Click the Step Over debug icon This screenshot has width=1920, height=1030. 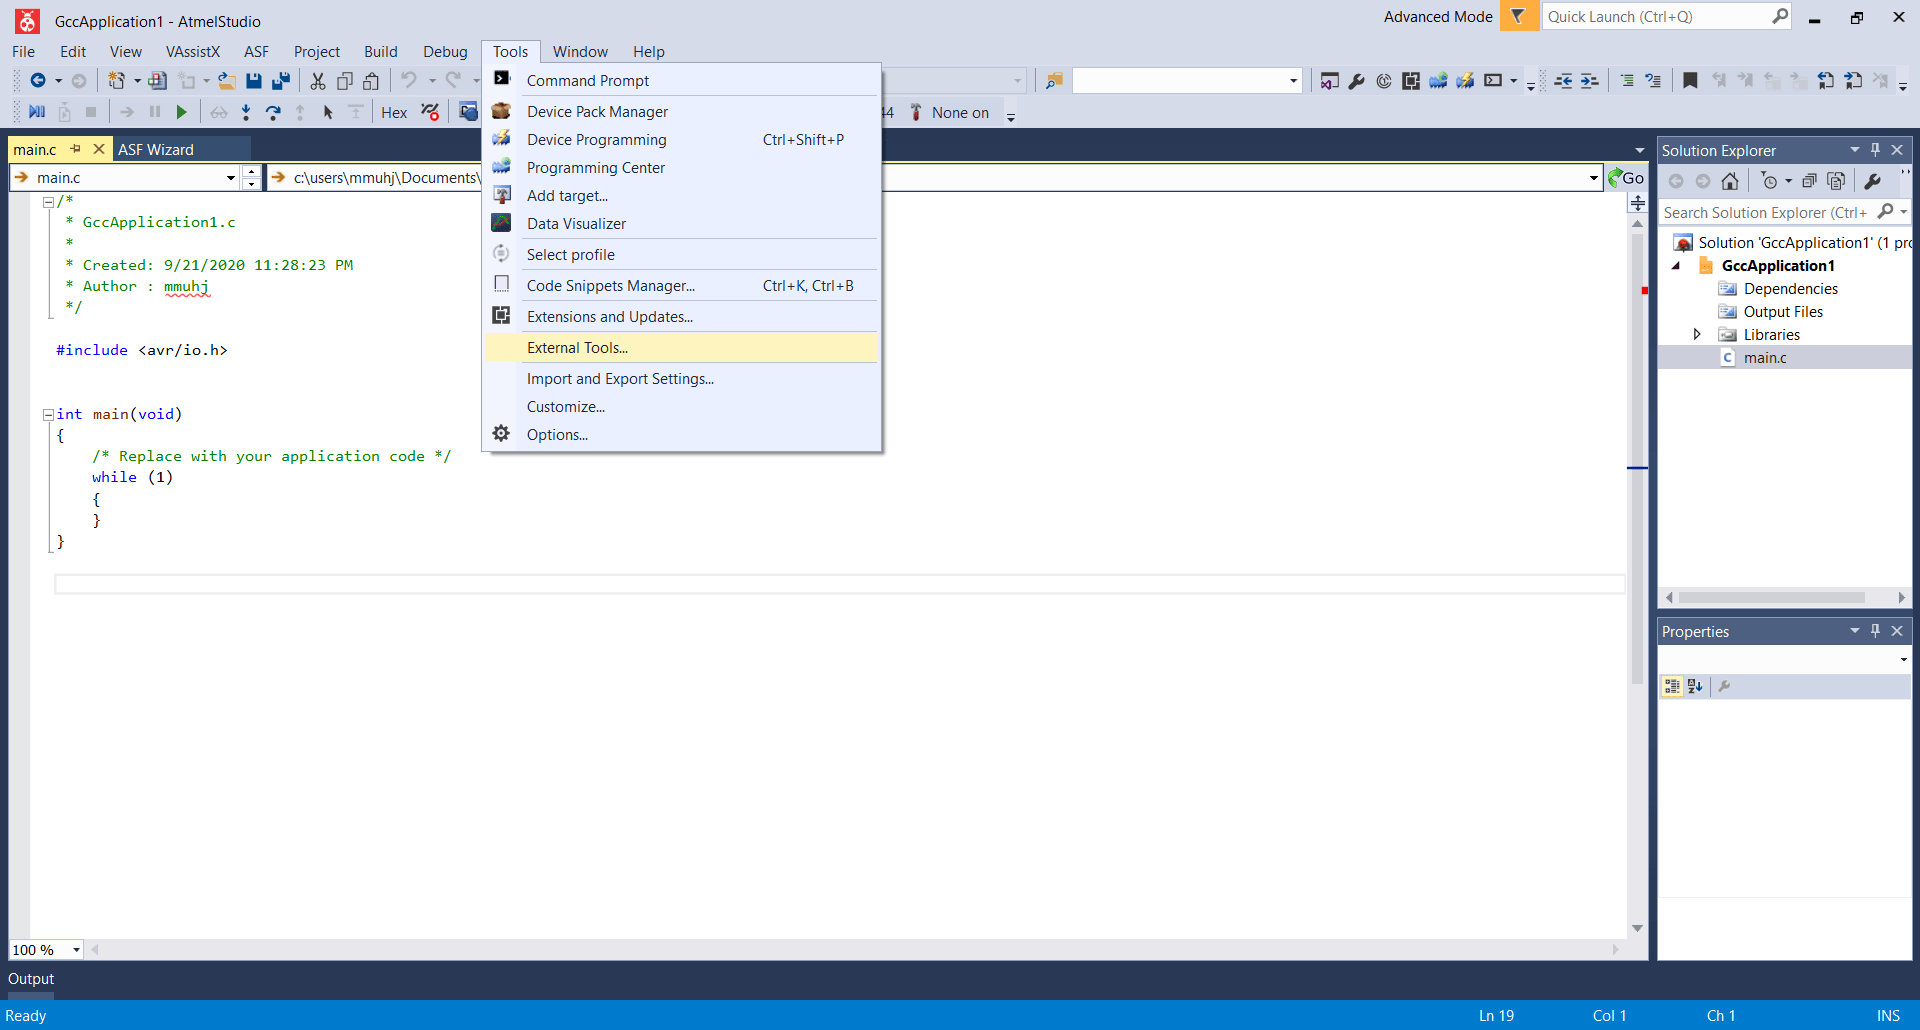coord(273,112)
